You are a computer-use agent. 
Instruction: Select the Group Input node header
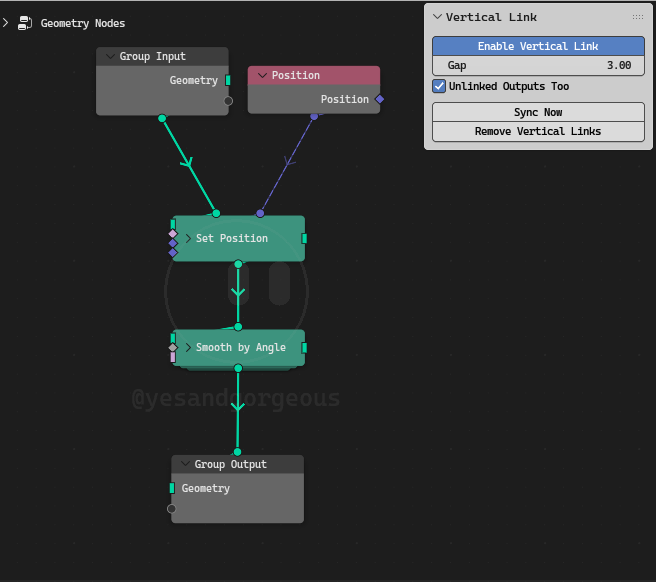162,56
